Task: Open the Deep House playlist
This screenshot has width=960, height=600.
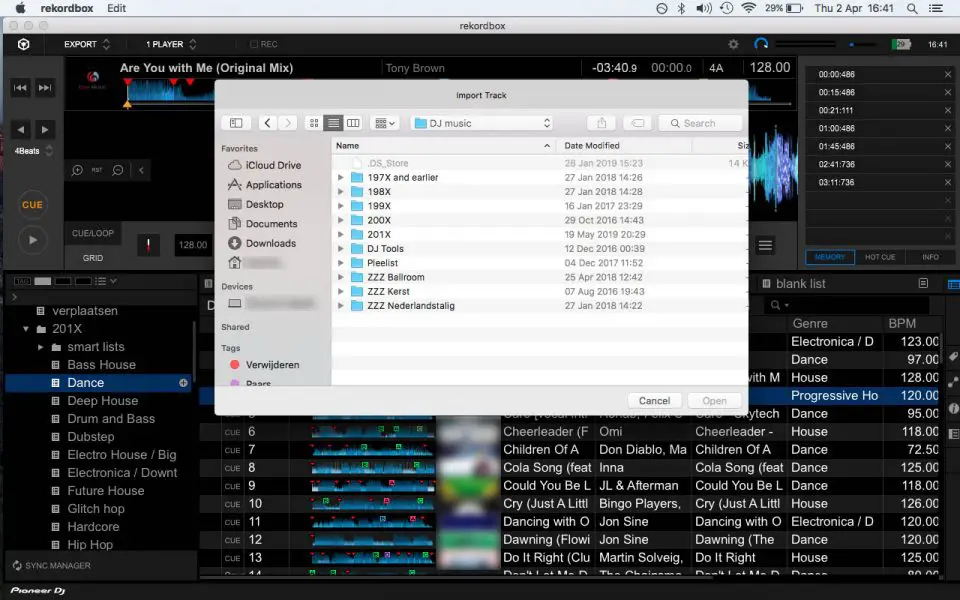Action: click(102, 401)
